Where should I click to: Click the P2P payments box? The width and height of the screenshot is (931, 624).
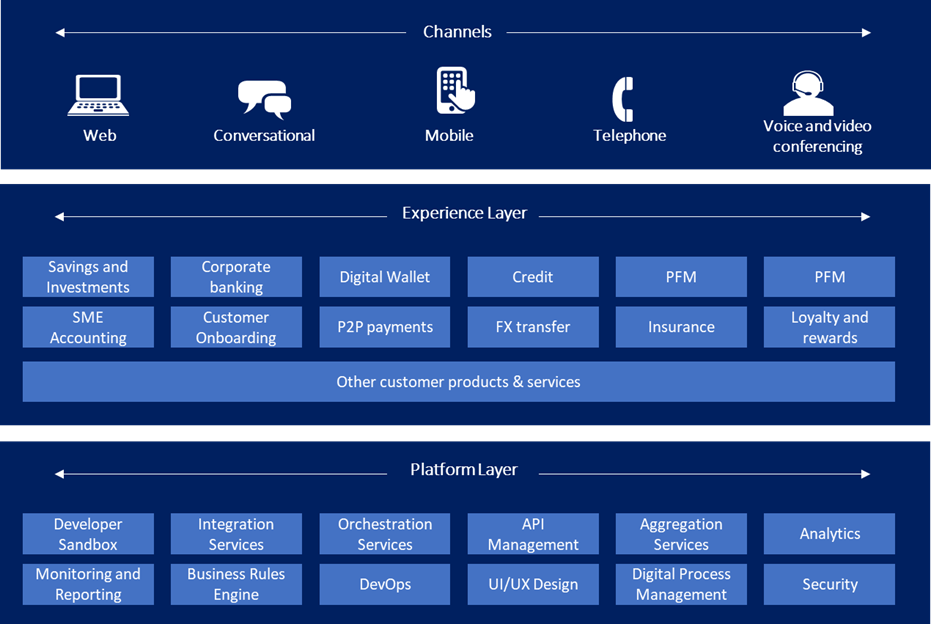[385, 327]
